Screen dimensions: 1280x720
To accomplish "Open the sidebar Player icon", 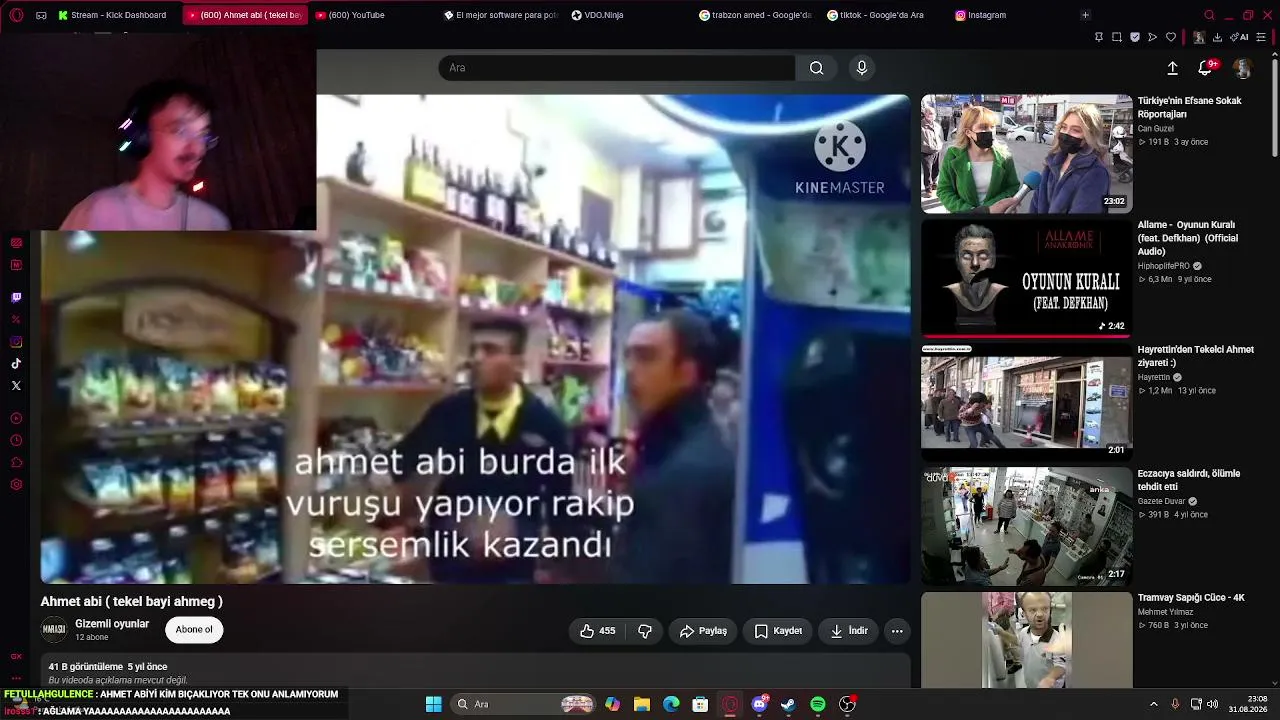I will 16,418.
